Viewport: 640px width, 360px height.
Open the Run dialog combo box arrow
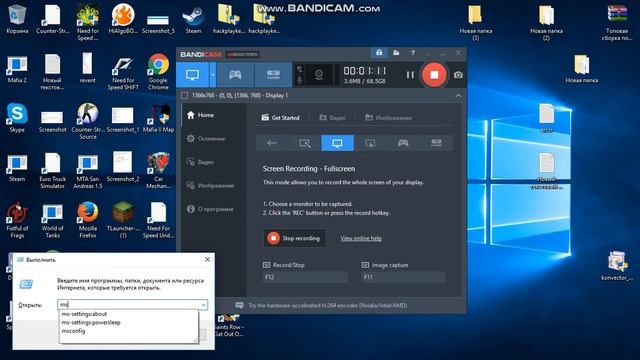[x=204, y=304]
